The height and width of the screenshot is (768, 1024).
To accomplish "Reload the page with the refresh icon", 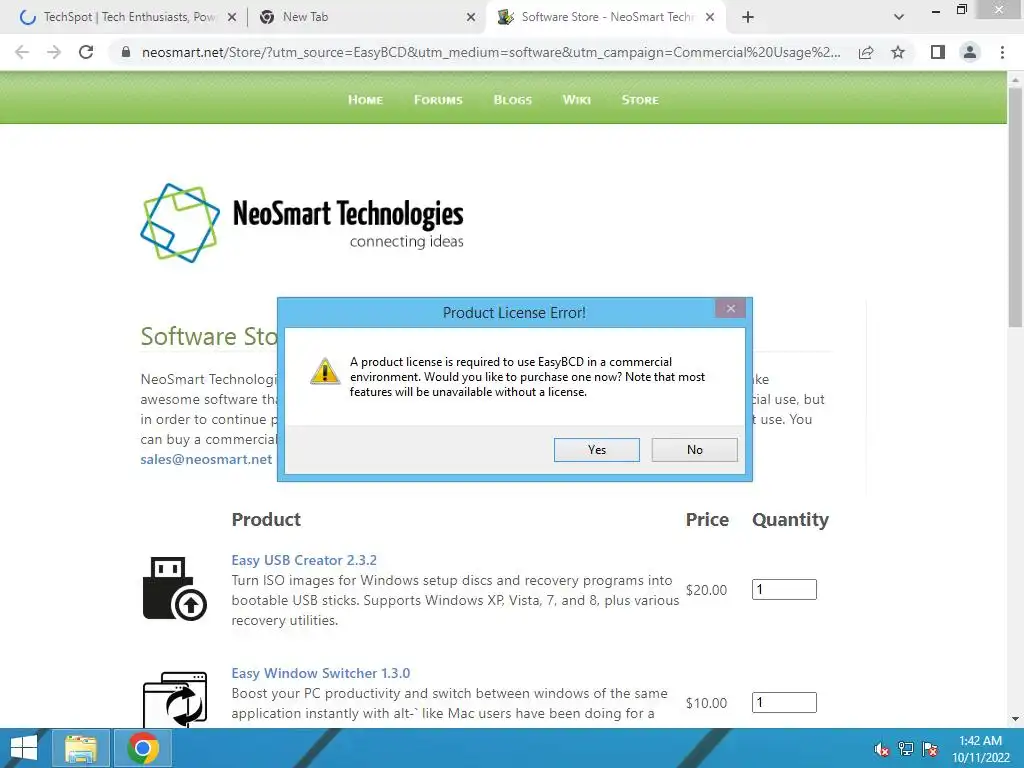I will point(86,52).
